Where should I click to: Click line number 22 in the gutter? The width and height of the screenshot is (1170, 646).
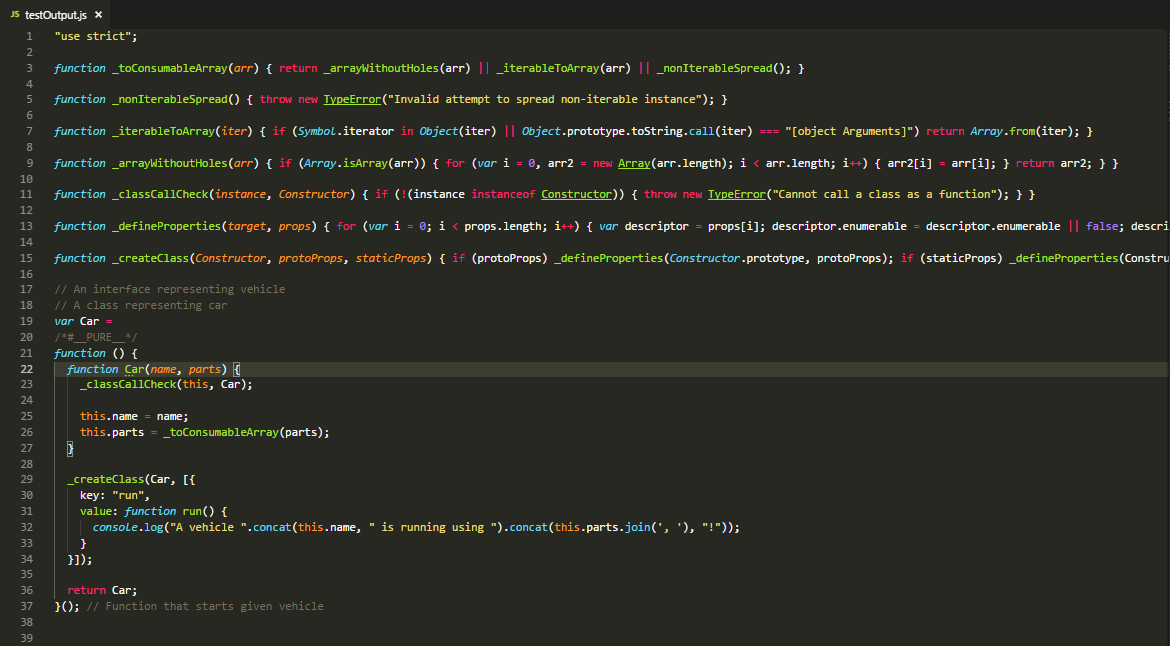[27, 368]
